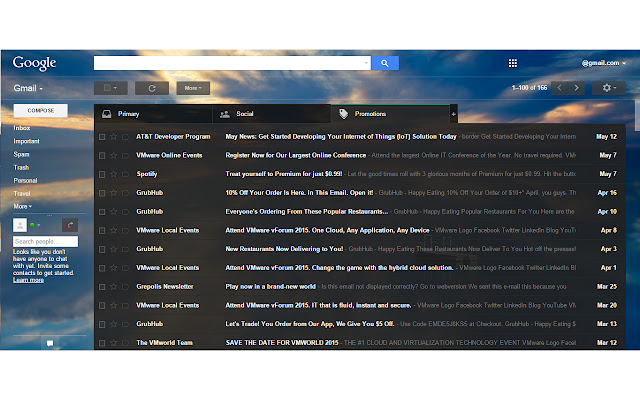The image size is (640, 400).
Task: Mark Grepolis Newsletter email as important
Action: (x=125, y=287)
